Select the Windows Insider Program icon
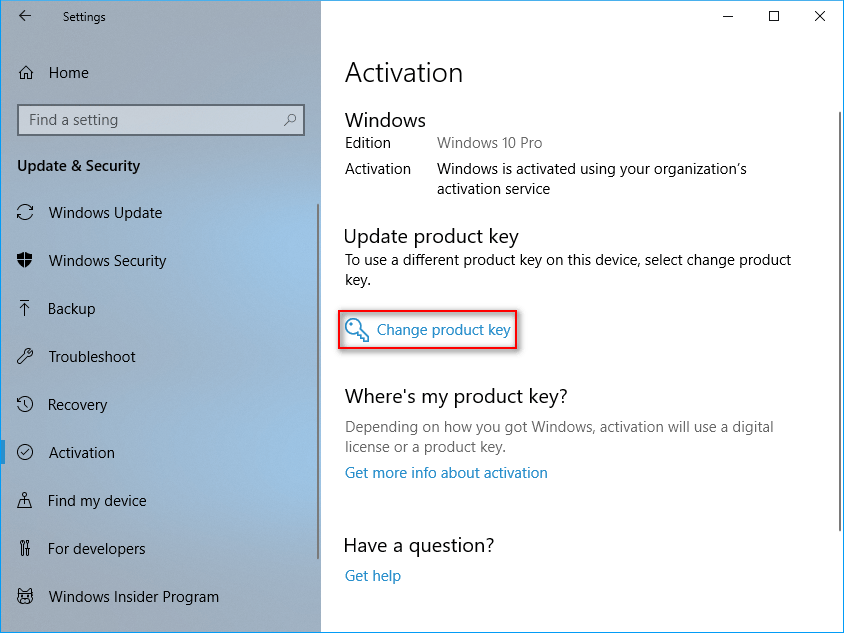The width and height of the screenshot is (844, 633). click(x=26, y=596)
